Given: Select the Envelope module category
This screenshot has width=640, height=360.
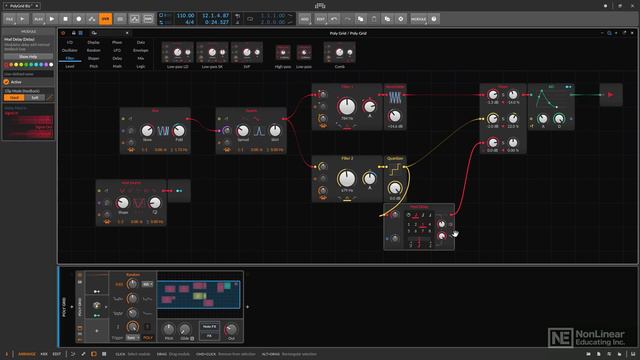Looking at the screenshot, I should pyautogui.click(x=141, y=50).
